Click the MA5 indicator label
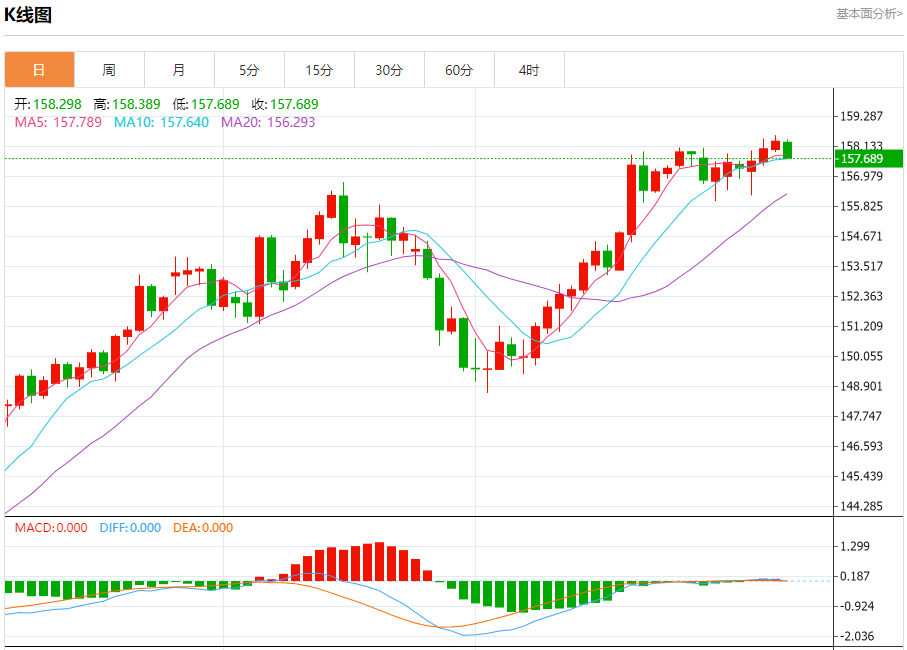 click(58, 122)
